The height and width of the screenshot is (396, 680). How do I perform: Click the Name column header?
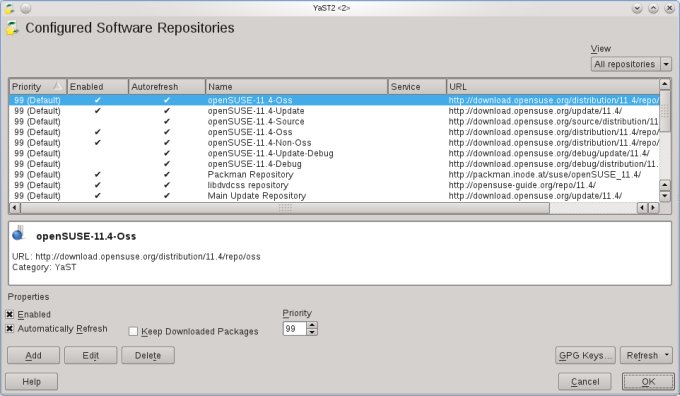296,86
